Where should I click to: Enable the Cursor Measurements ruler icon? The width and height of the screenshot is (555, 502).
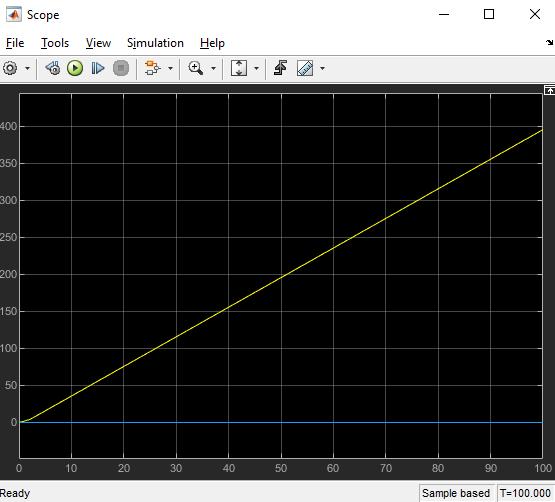pos(305,68)
